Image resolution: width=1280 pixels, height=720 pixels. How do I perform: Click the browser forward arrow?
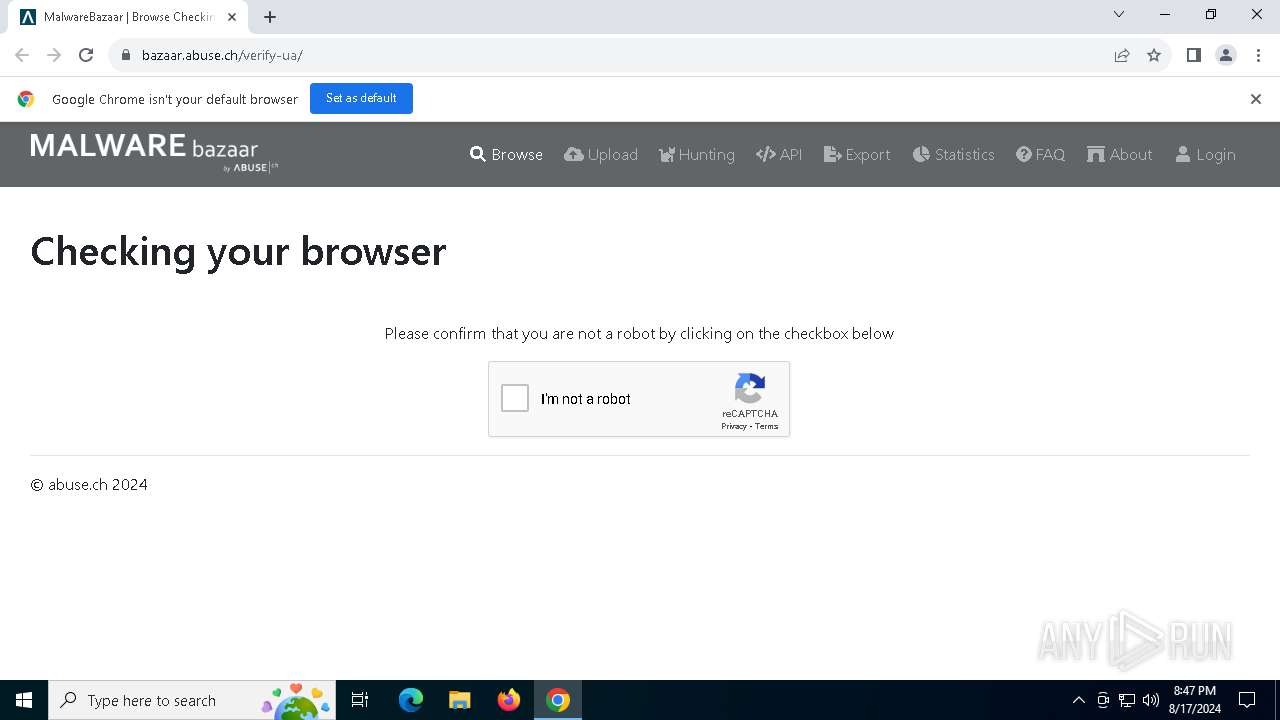tap(54, 55)
